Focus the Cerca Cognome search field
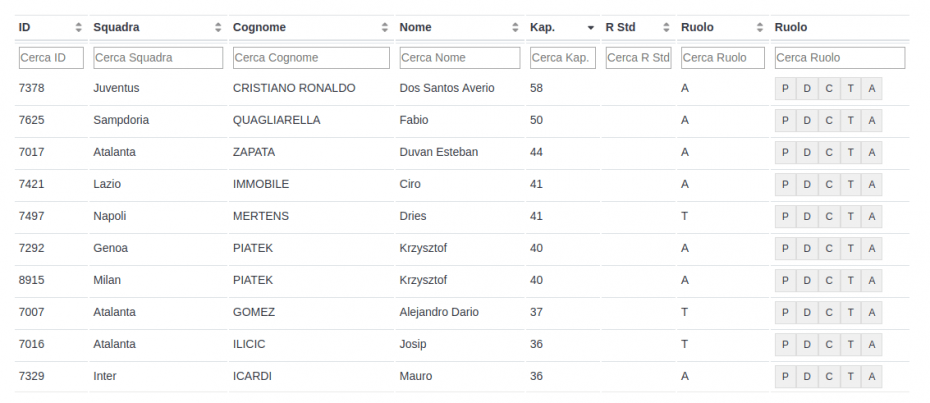 (x=311, y=58)
